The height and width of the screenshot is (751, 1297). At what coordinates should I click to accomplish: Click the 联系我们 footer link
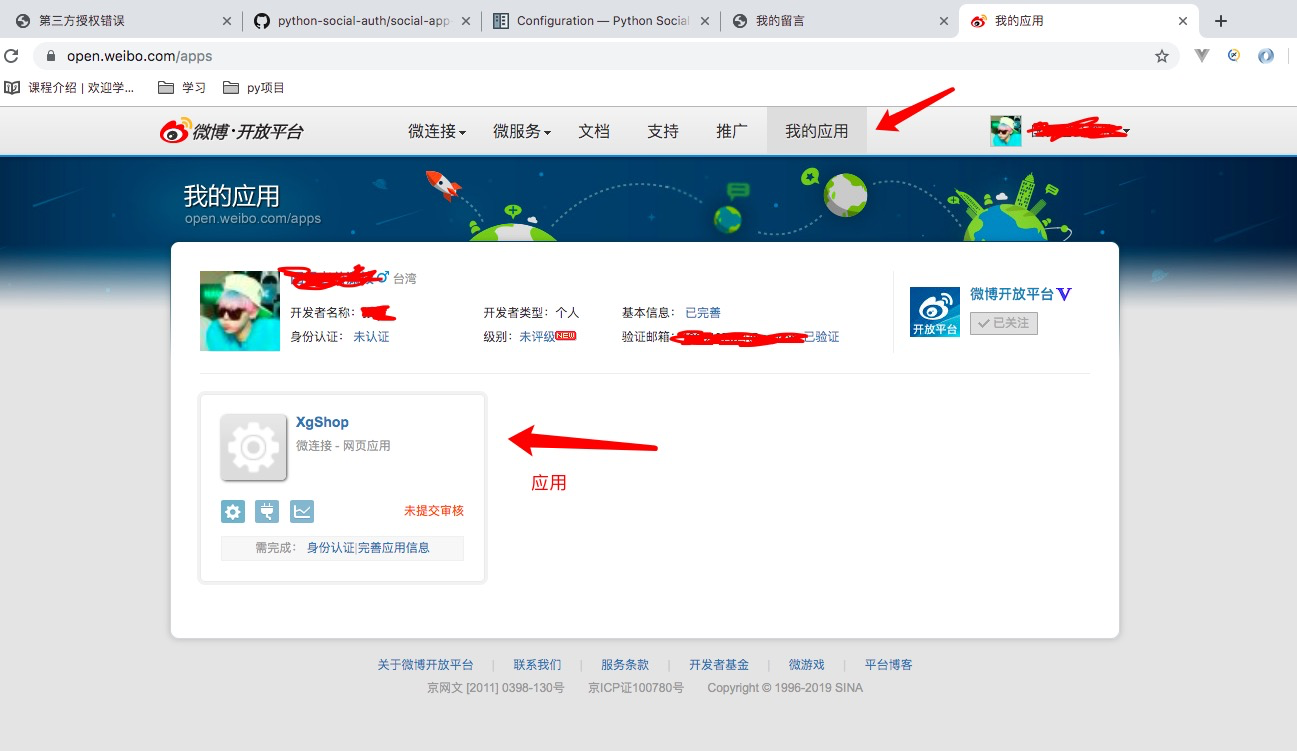pyautogui.click(x=537, y=664)
